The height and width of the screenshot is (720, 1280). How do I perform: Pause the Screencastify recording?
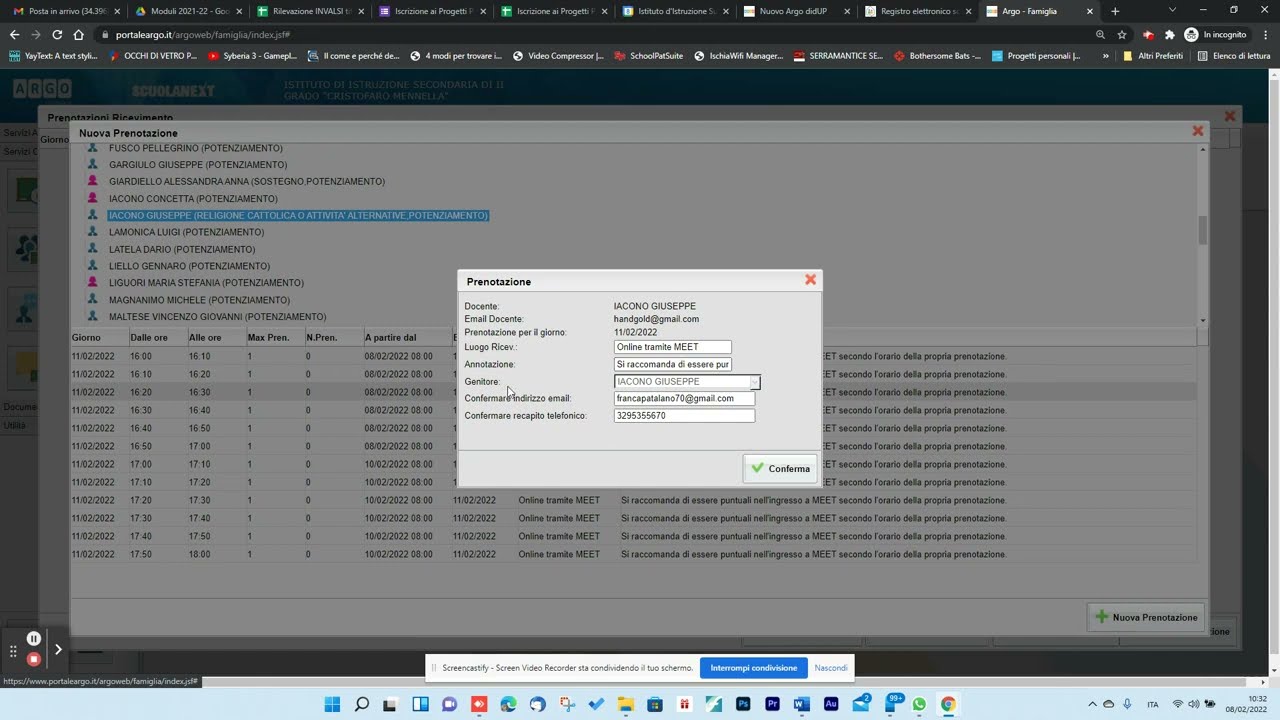34,638
